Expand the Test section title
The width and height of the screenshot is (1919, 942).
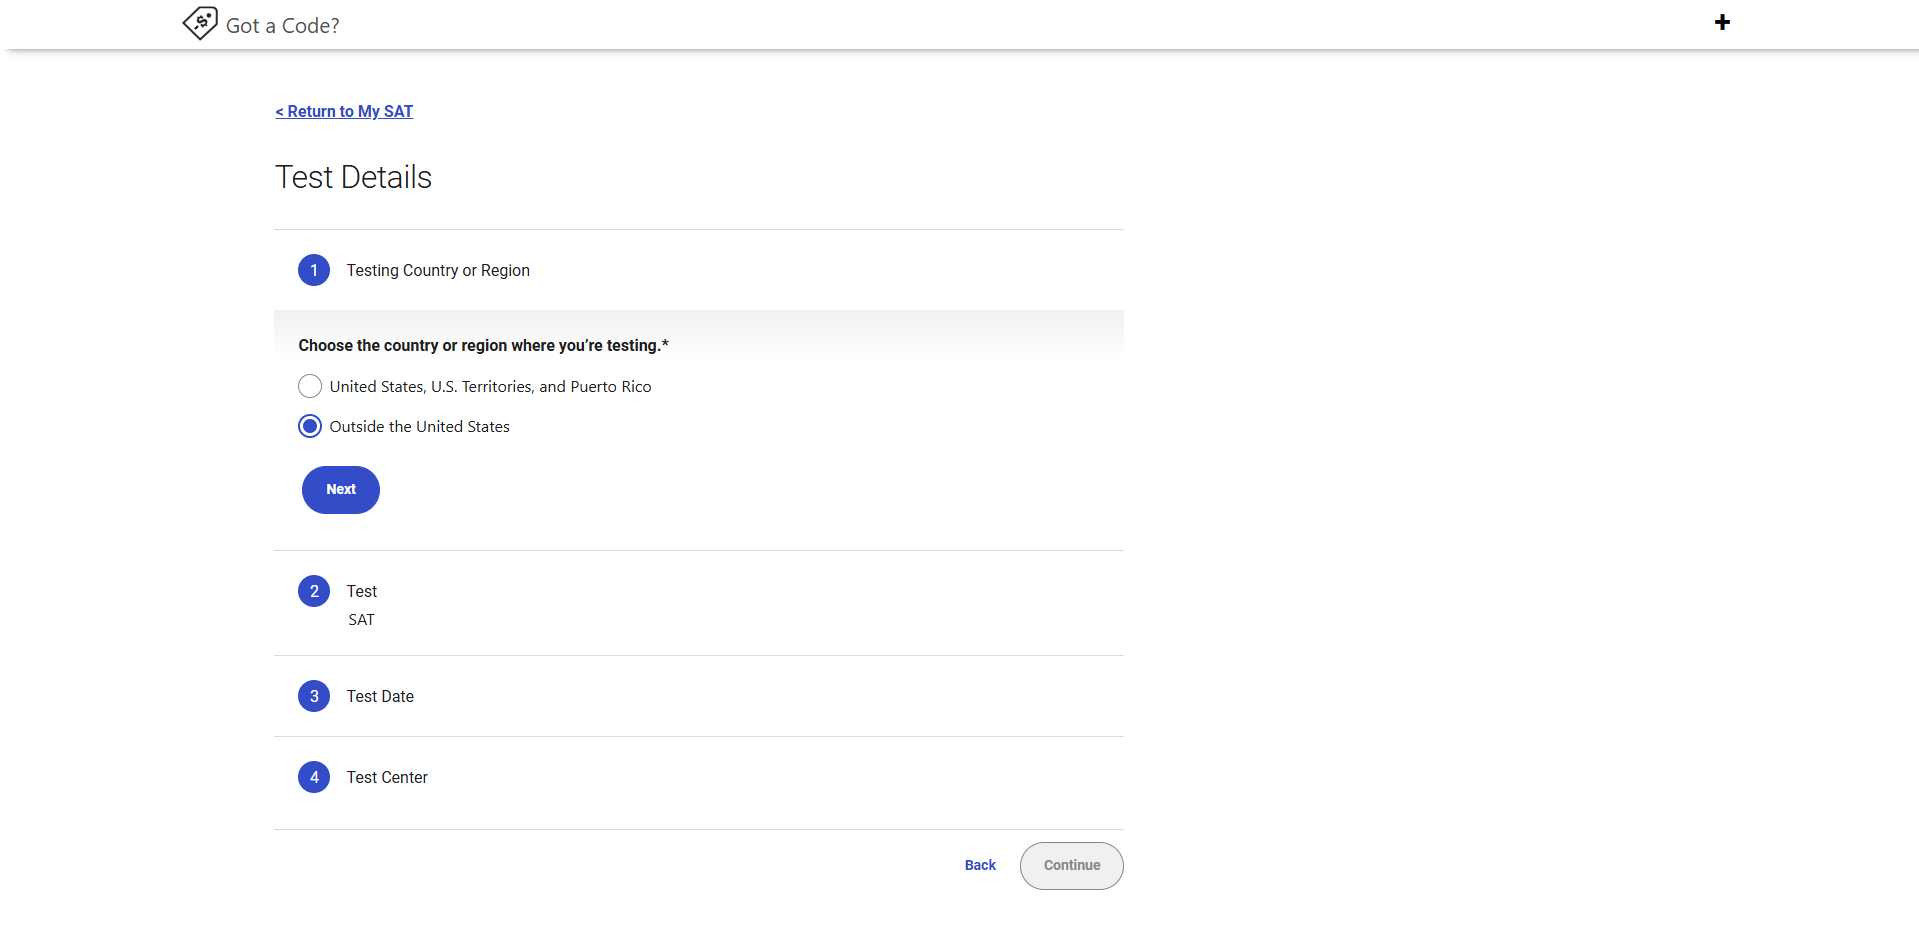(362, 592)
